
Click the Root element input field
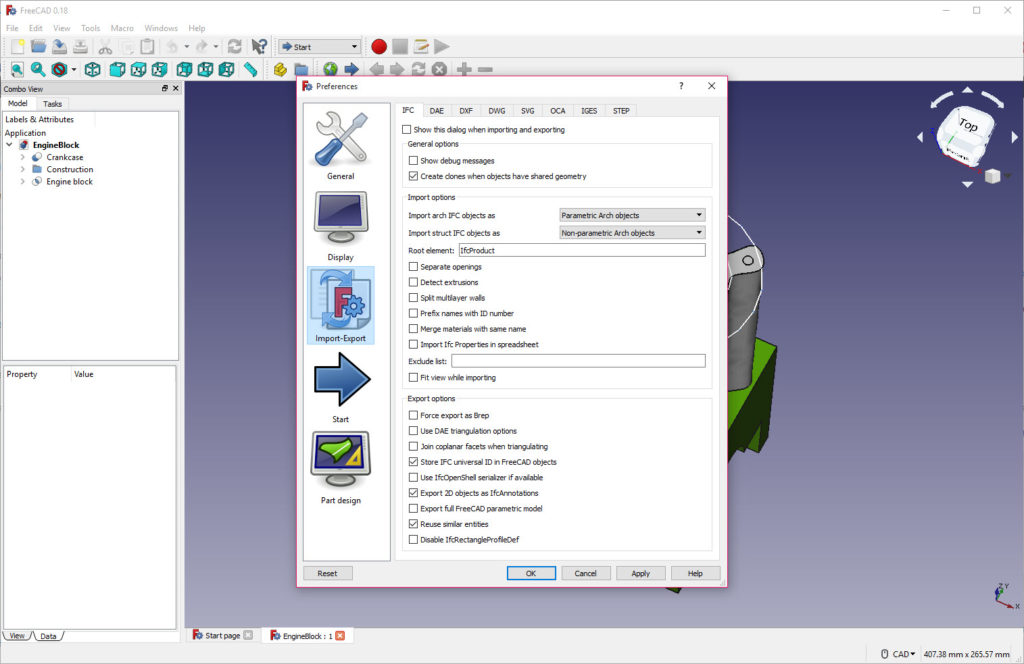point(582,250)
